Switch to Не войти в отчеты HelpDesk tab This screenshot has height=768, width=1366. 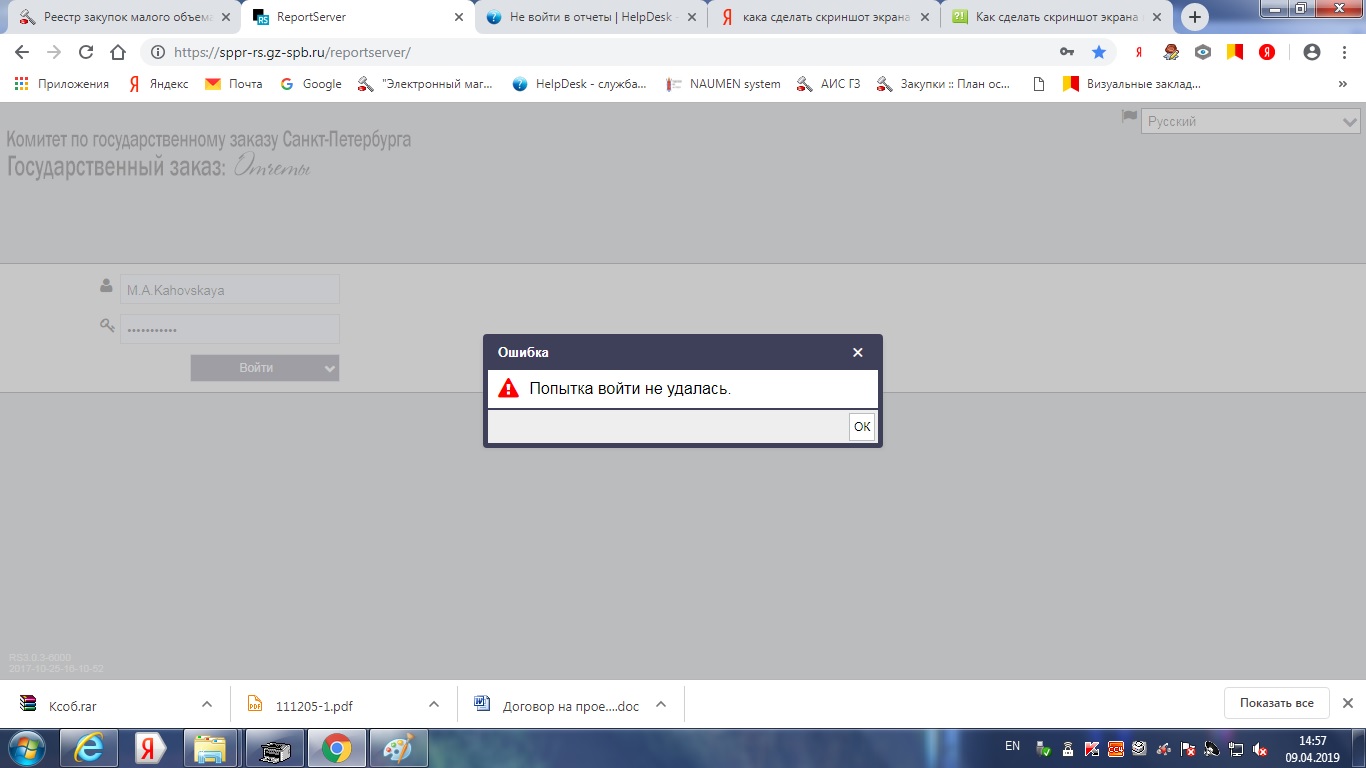tap(590, 17)
